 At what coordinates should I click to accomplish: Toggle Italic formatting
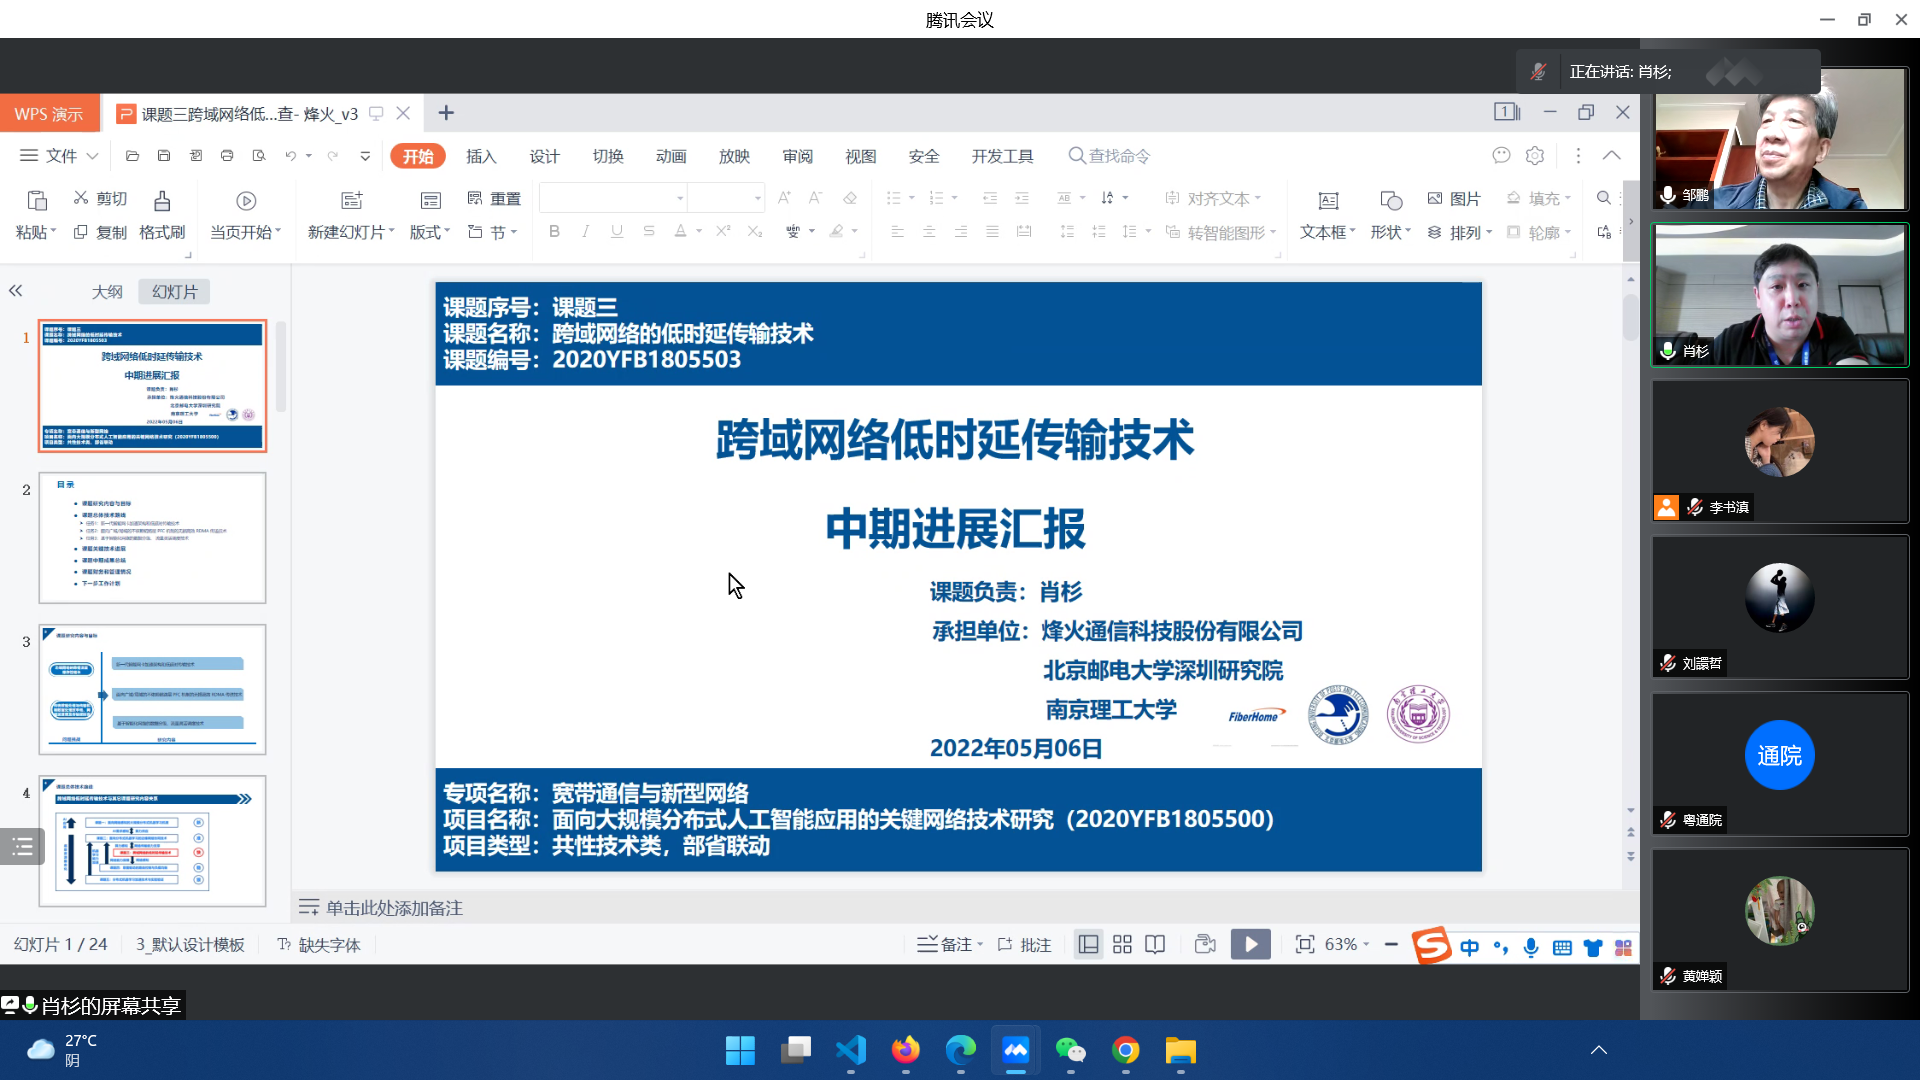(586, 231)
